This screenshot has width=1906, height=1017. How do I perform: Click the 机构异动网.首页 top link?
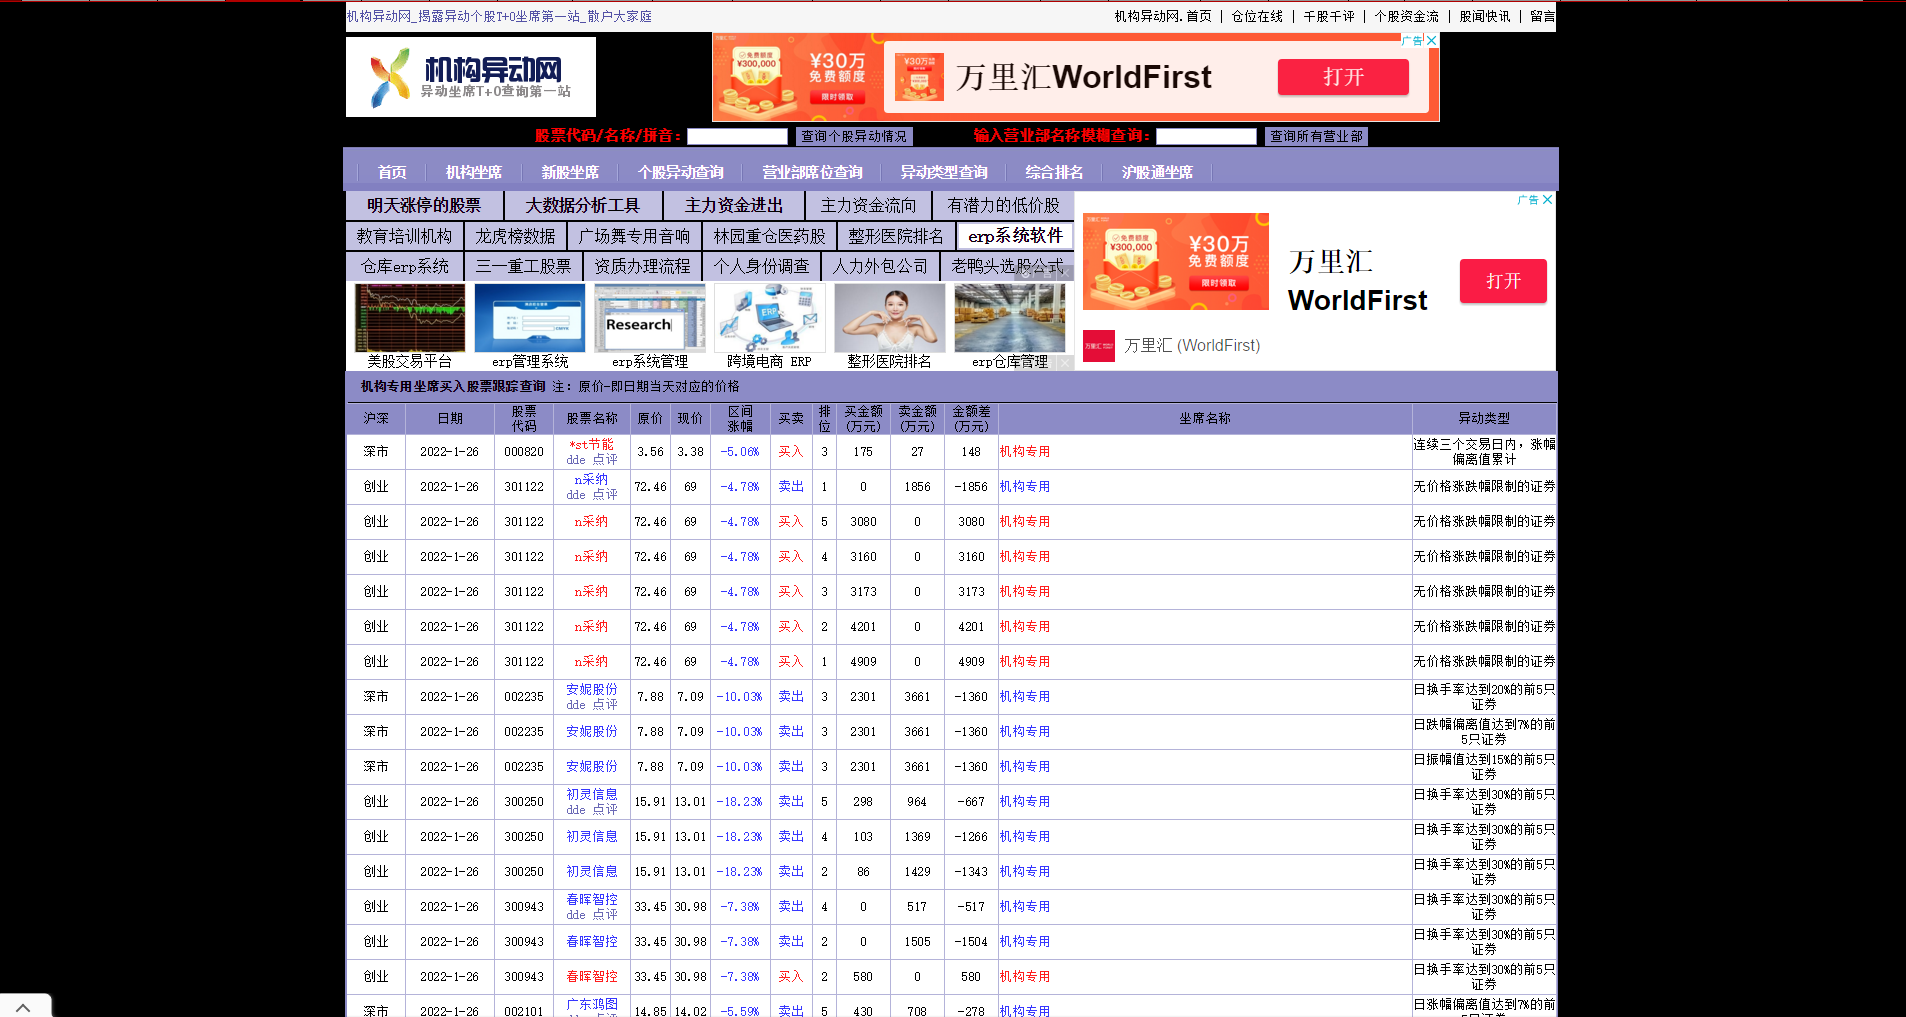tap(1163, 16)
